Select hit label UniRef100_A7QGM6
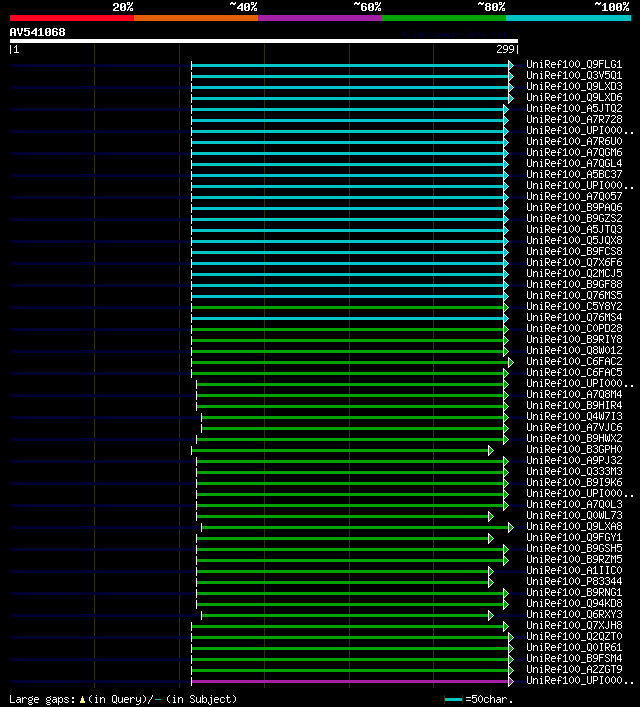This screenshot has width=640, height=707. point(574,152)
